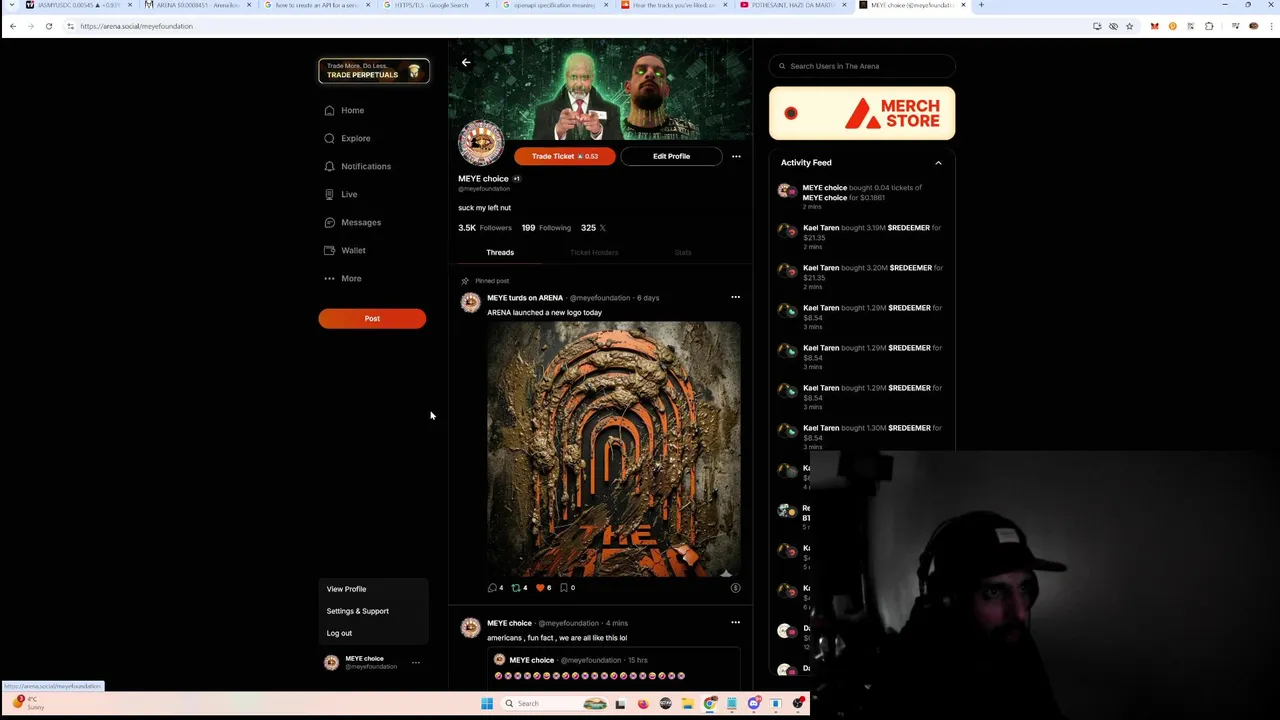Viewport: 1280px width, 720px height.
Task: Open the quoted 15 hrs post
Action: pos(614,668)
